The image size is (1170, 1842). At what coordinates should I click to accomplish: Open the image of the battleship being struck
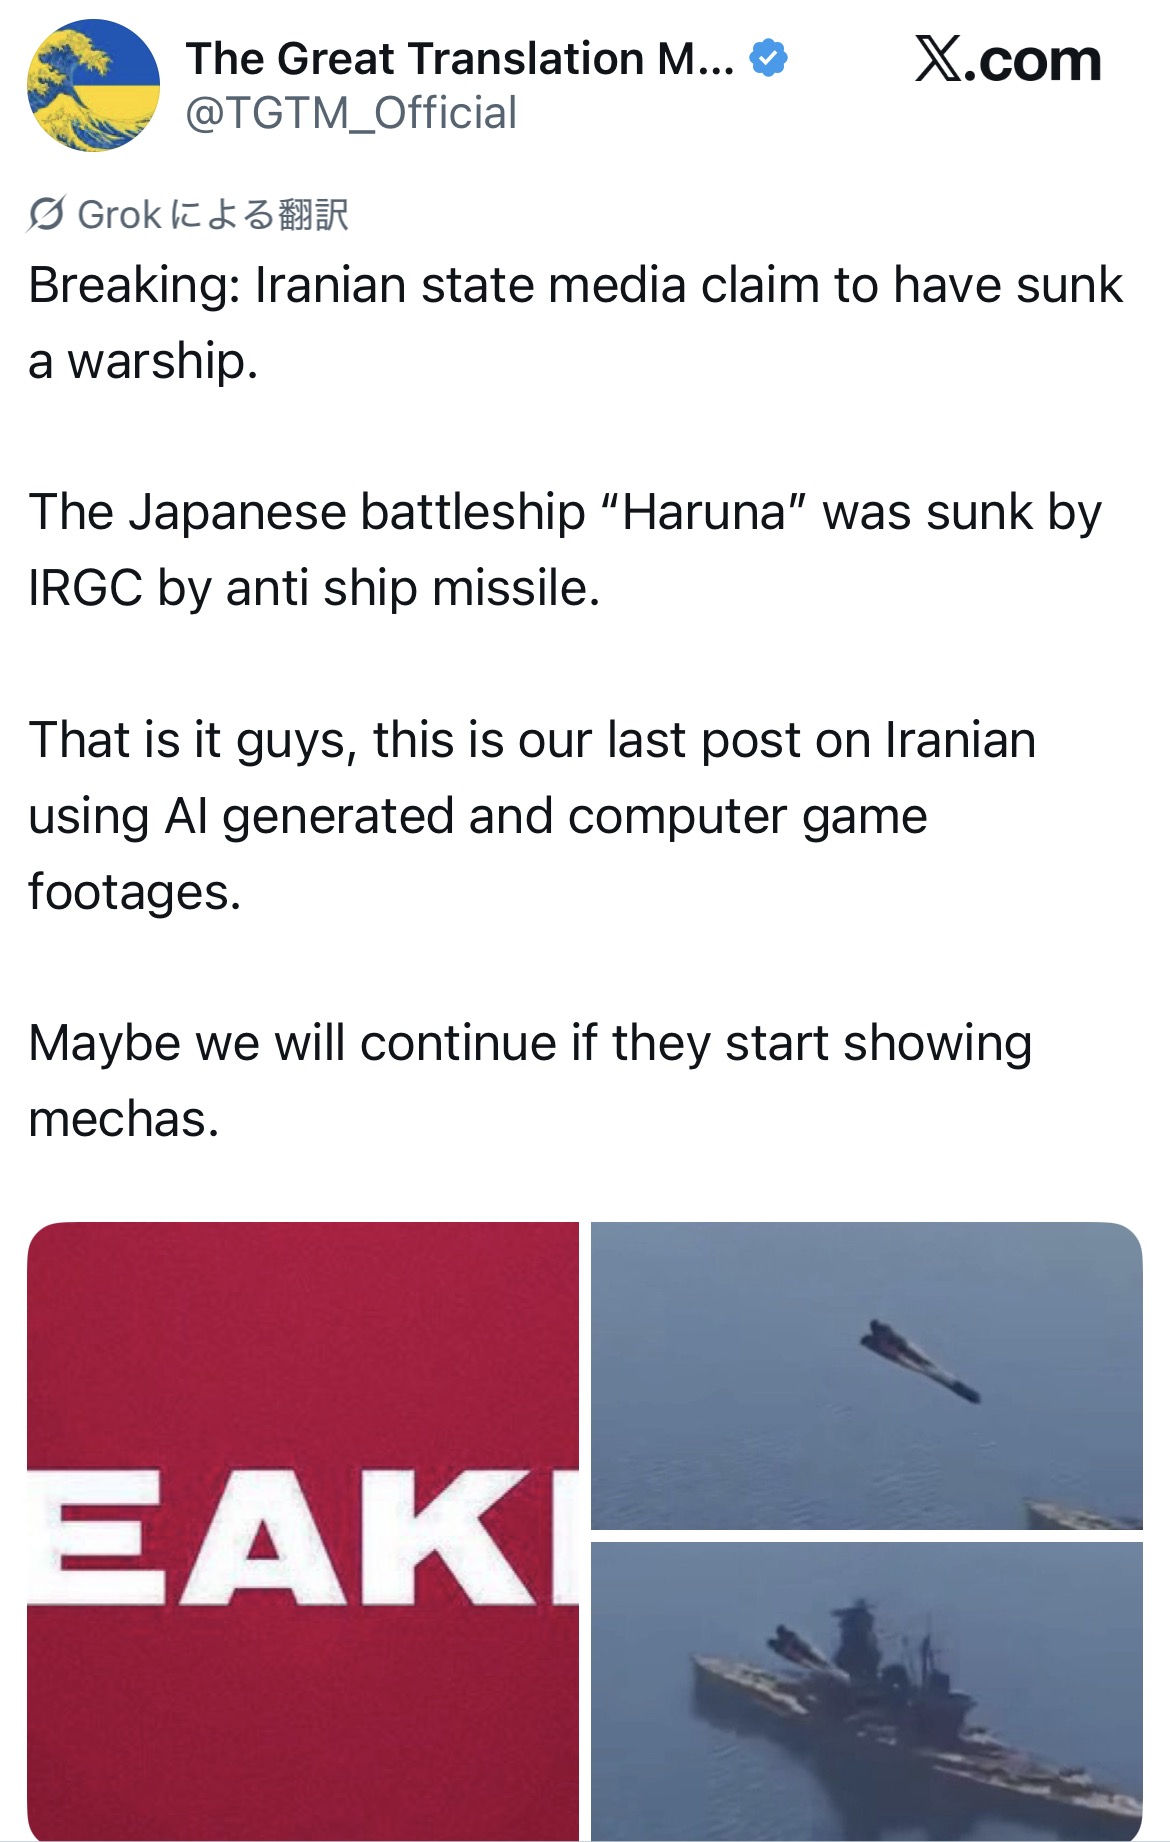(866, 1690)
